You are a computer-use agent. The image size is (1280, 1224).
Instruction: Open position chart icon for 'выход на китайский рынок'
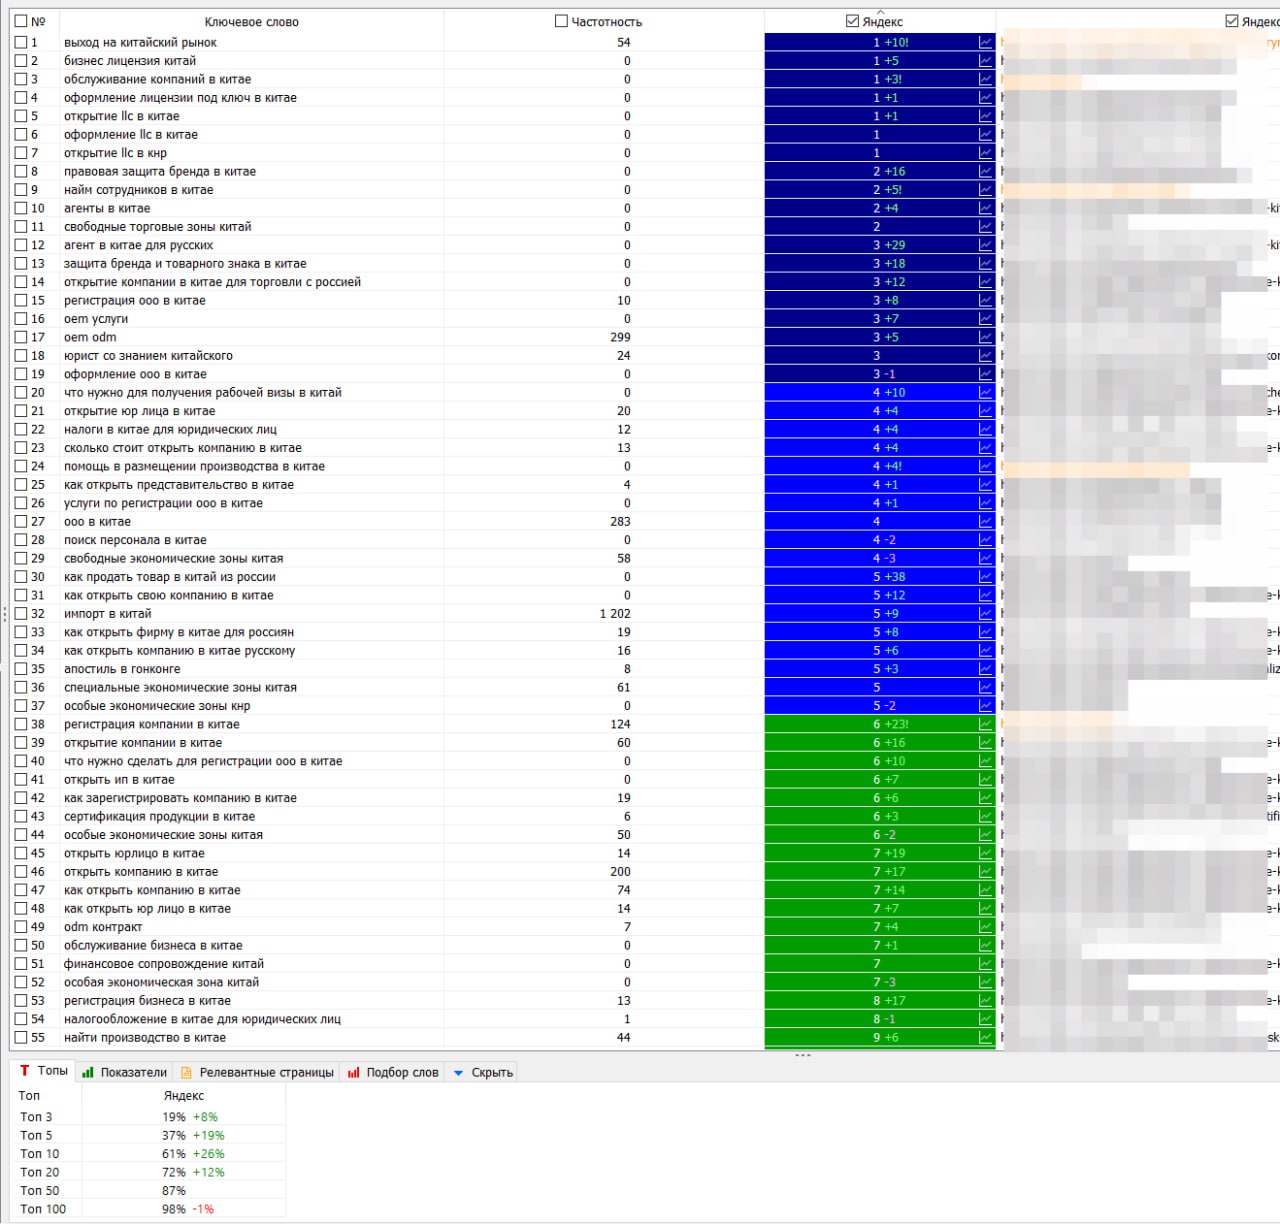coord(985,43)
